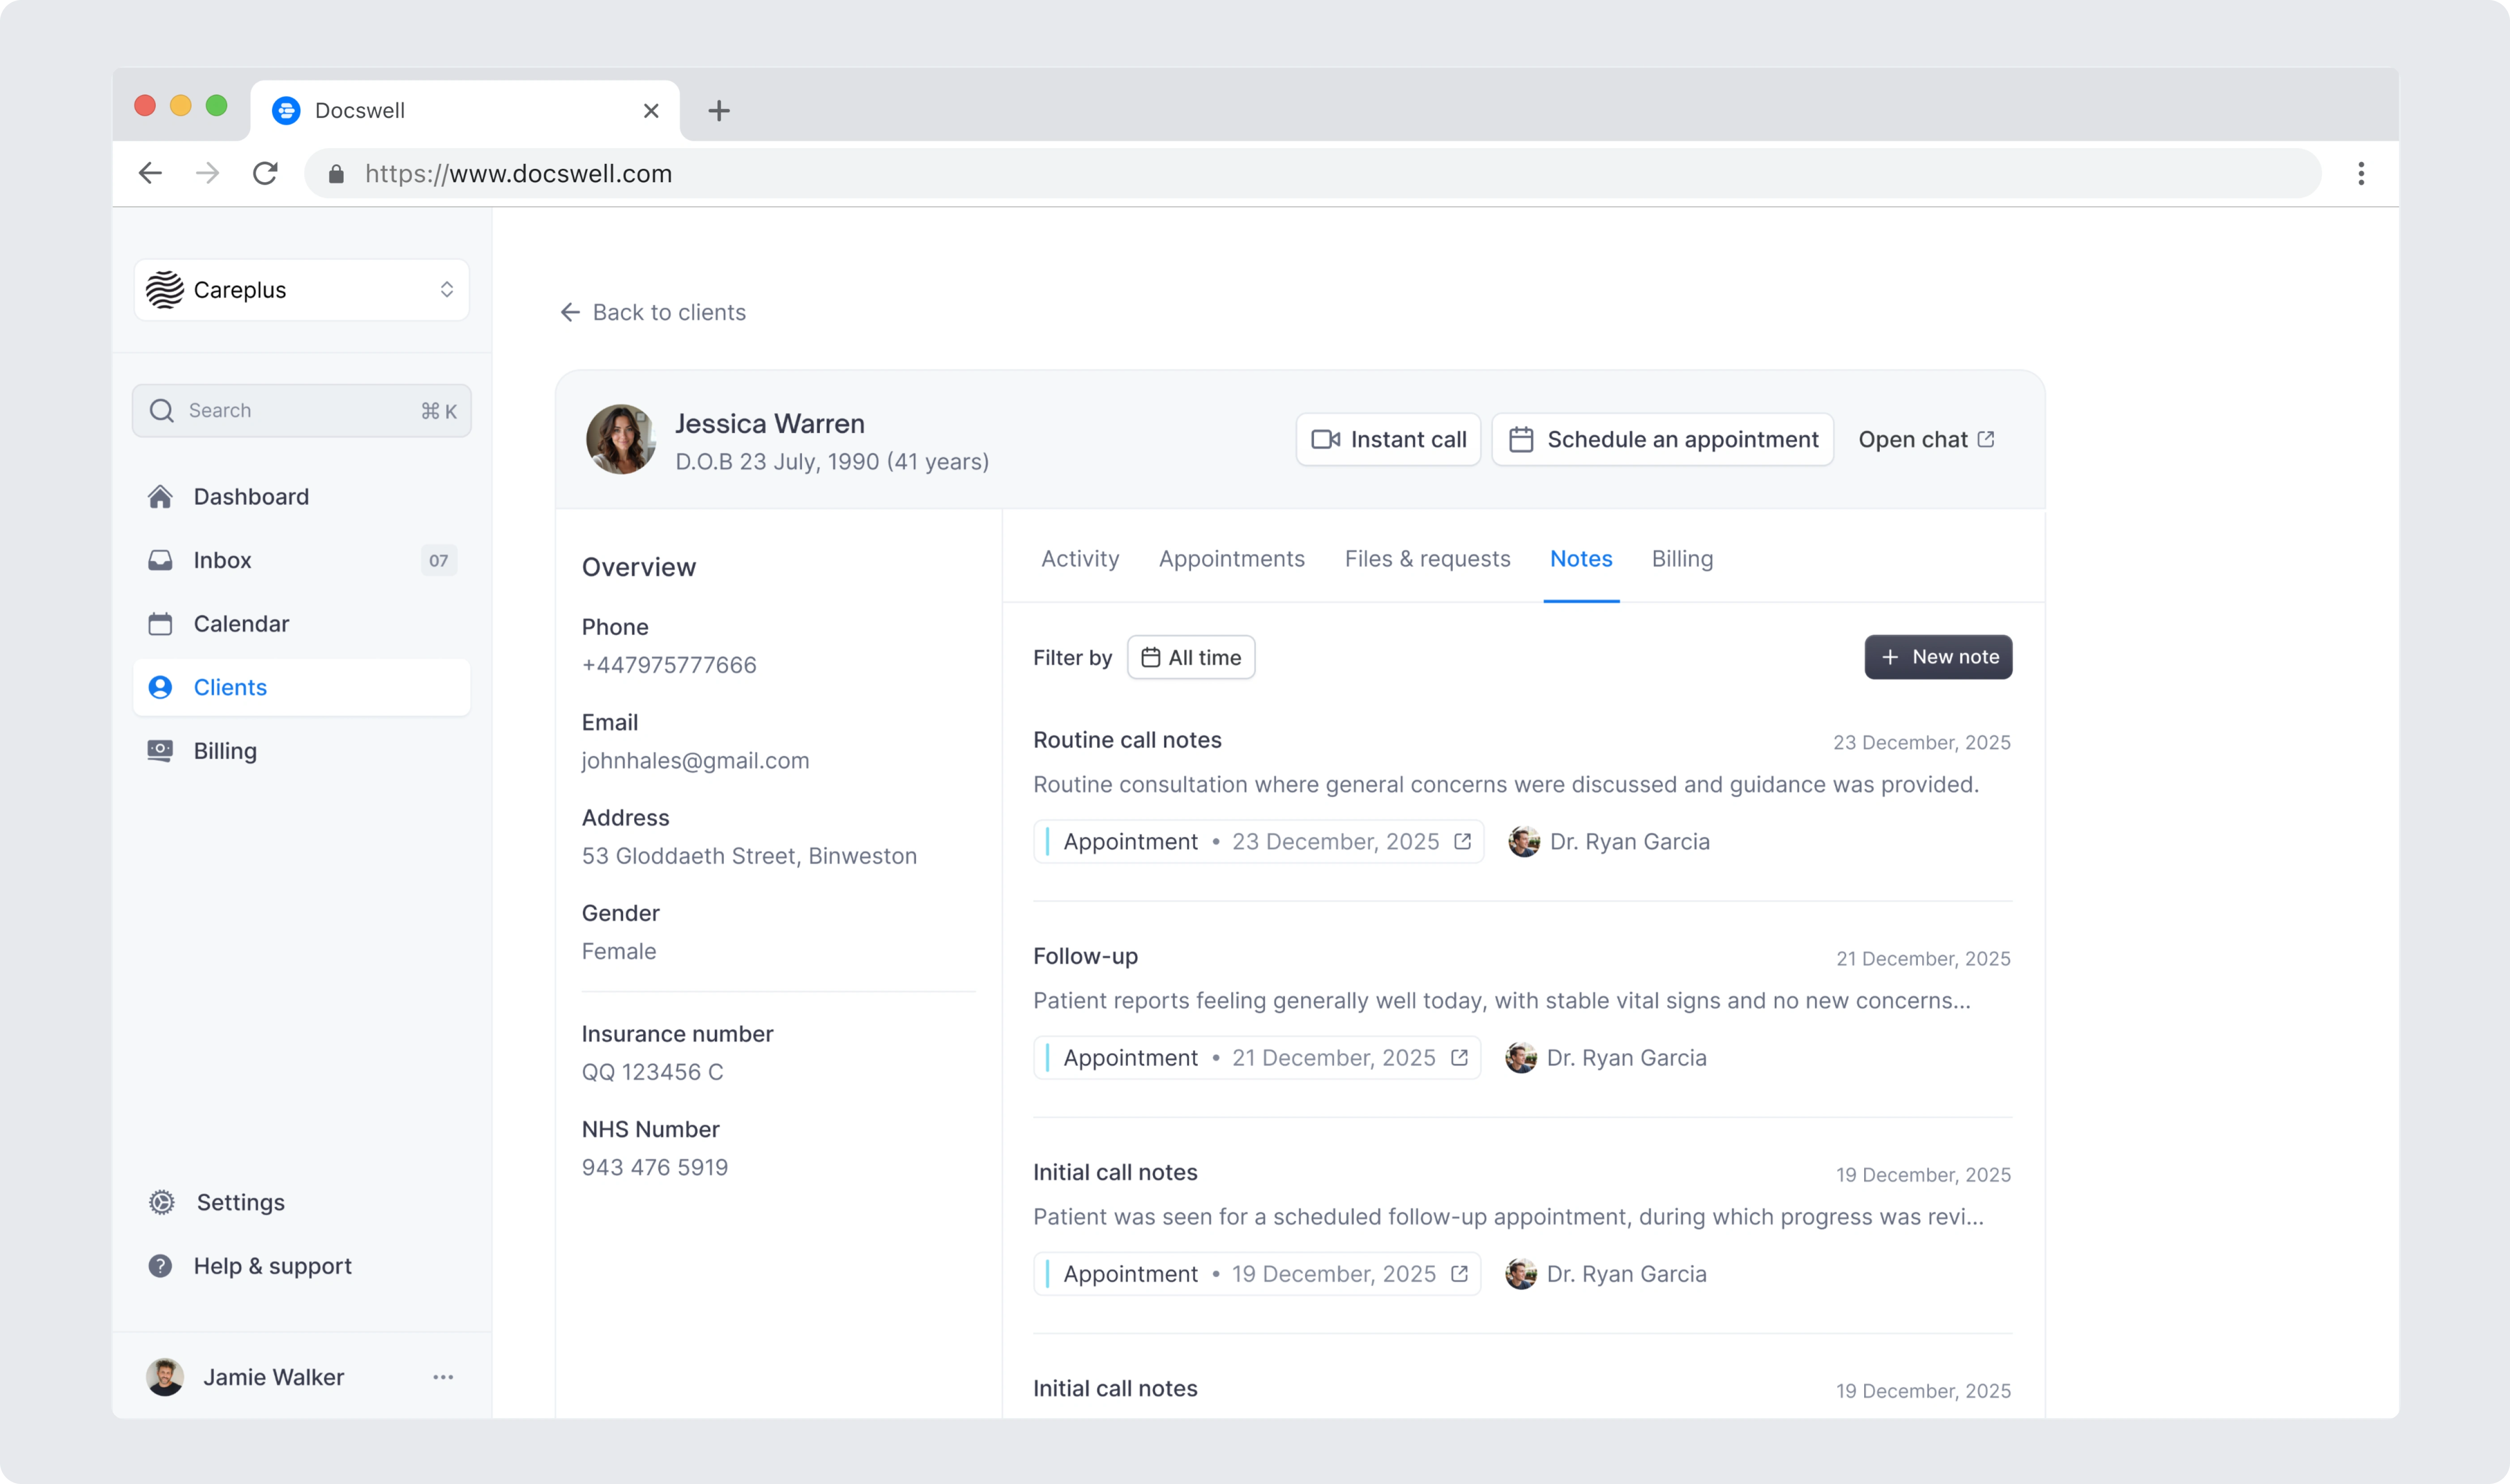Switch to the Appointments tab
This screenshot has width=2510, height=1484.
pyautogui.click(x=1231, y=559)
